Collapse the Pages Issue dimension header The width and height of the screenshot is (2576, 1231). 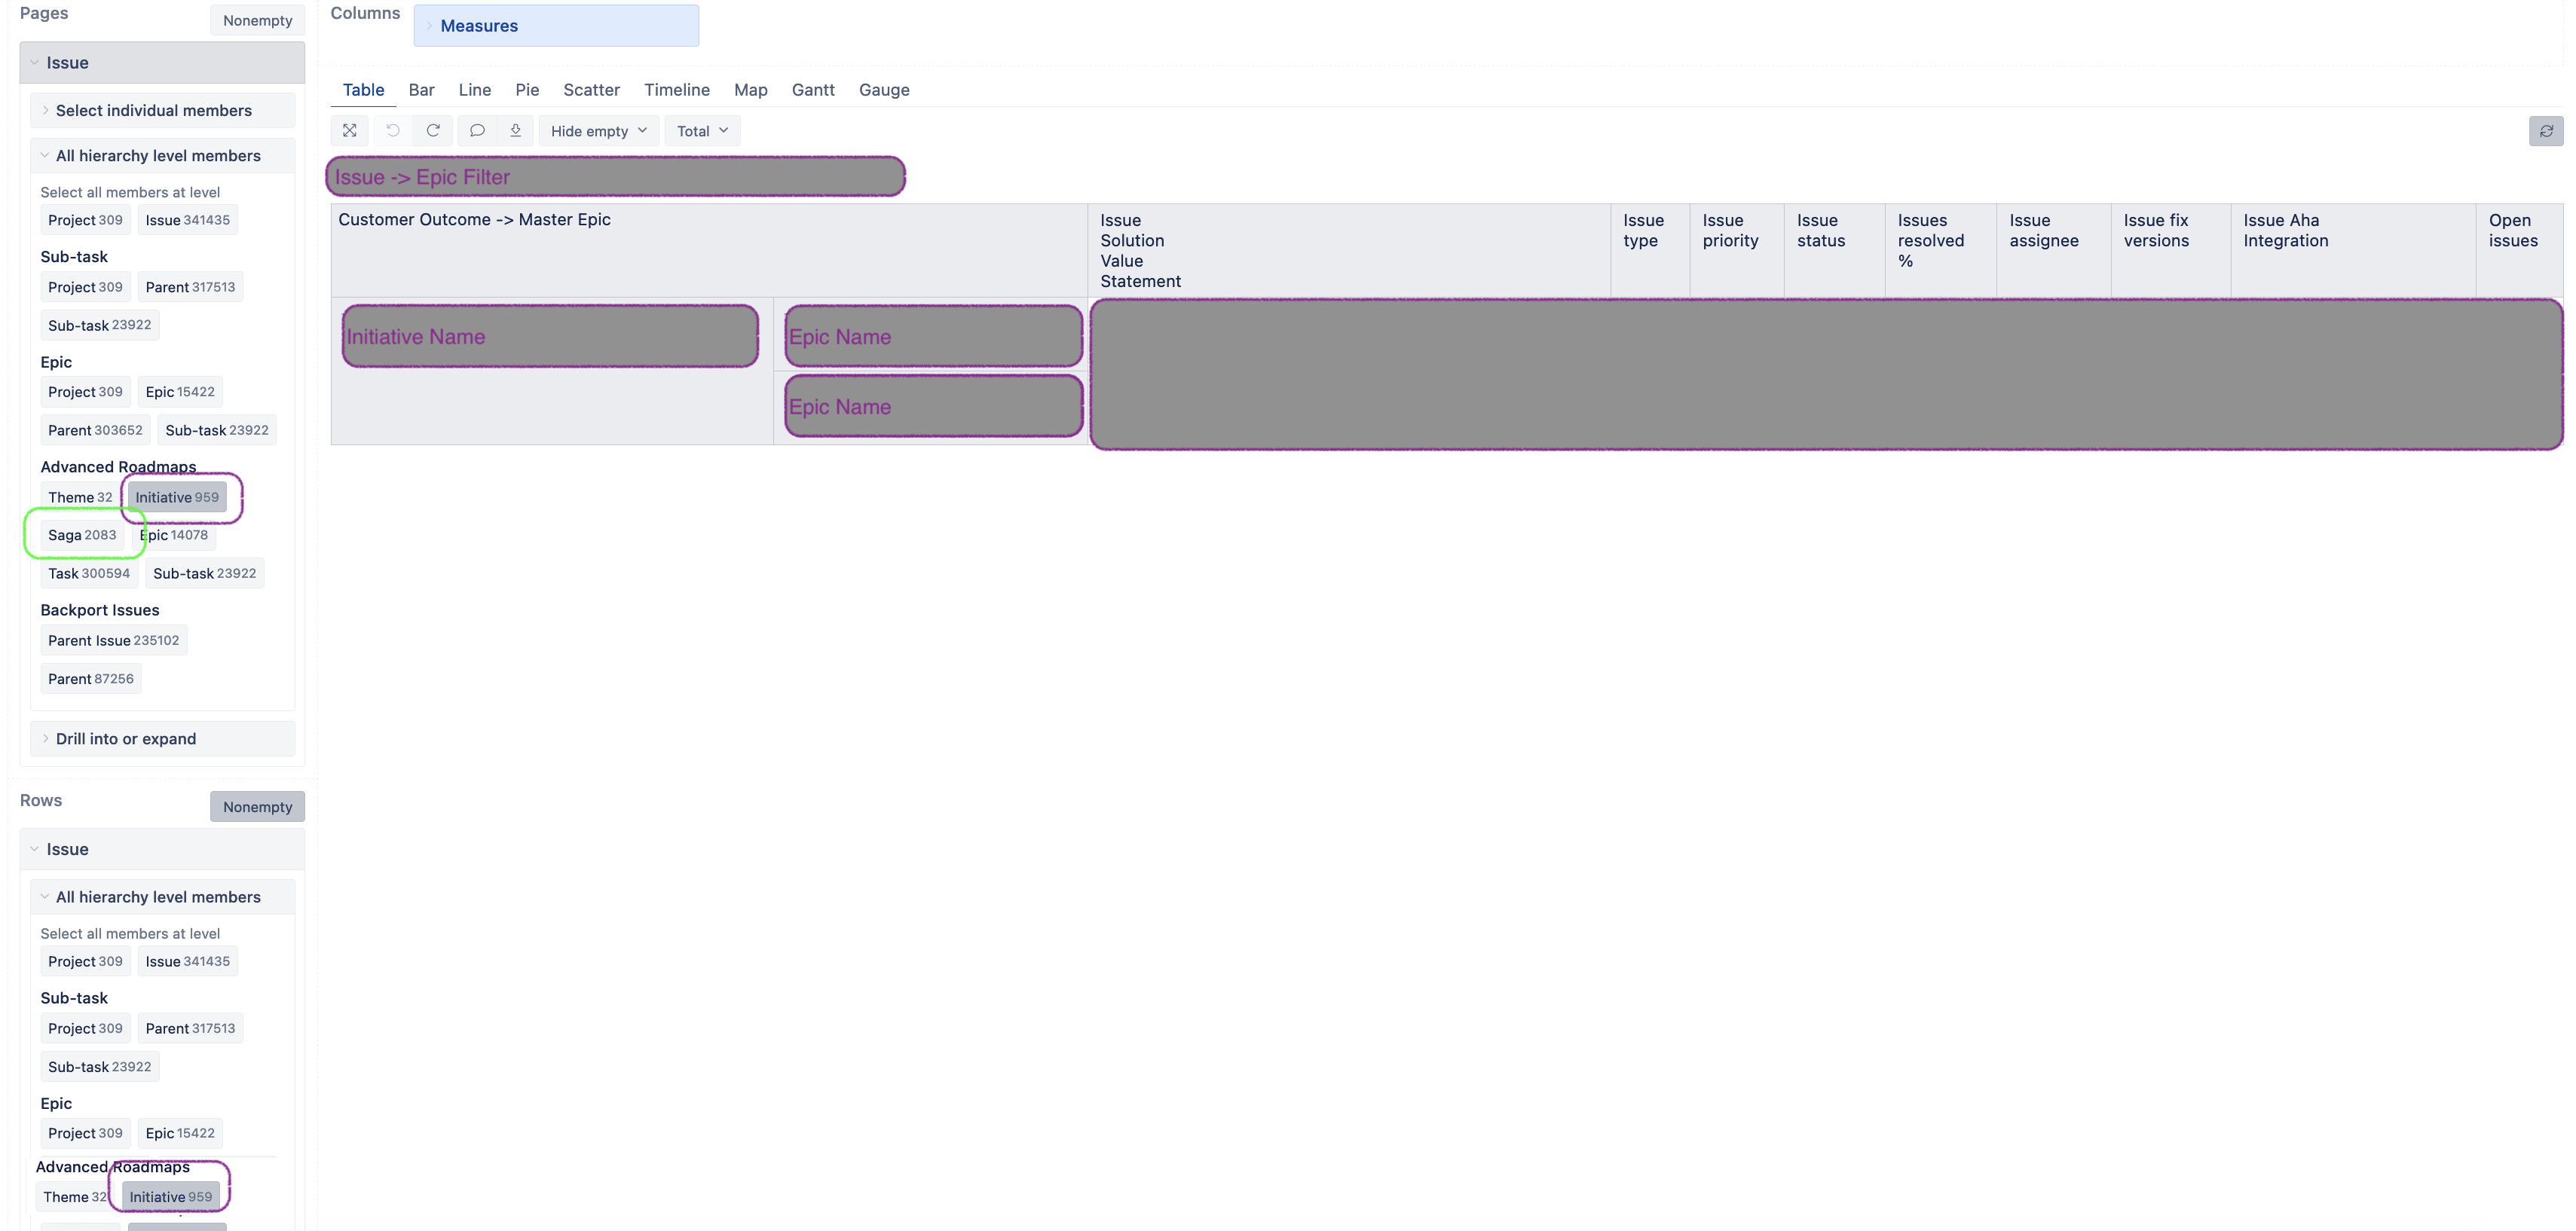tap(67, 63)
